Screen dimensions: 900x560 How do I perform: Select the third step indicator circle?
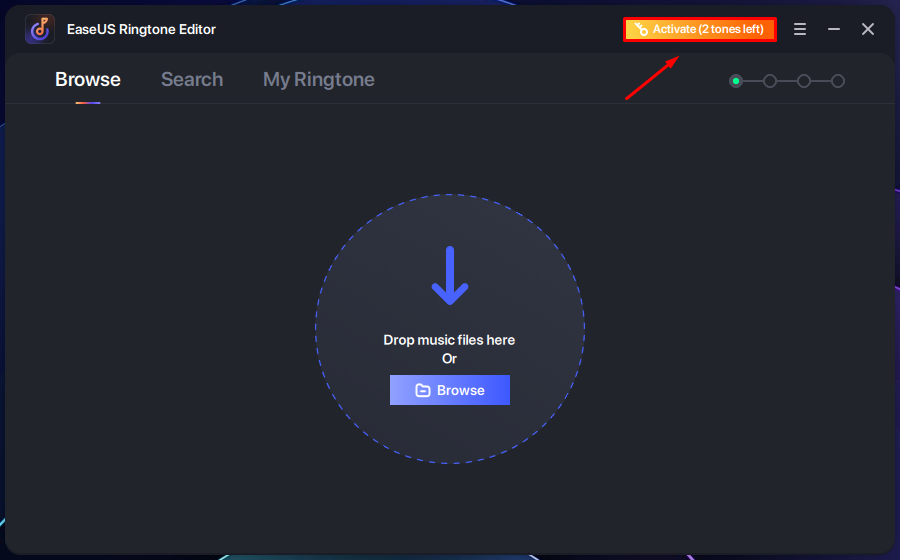click(x=804, y=81)
